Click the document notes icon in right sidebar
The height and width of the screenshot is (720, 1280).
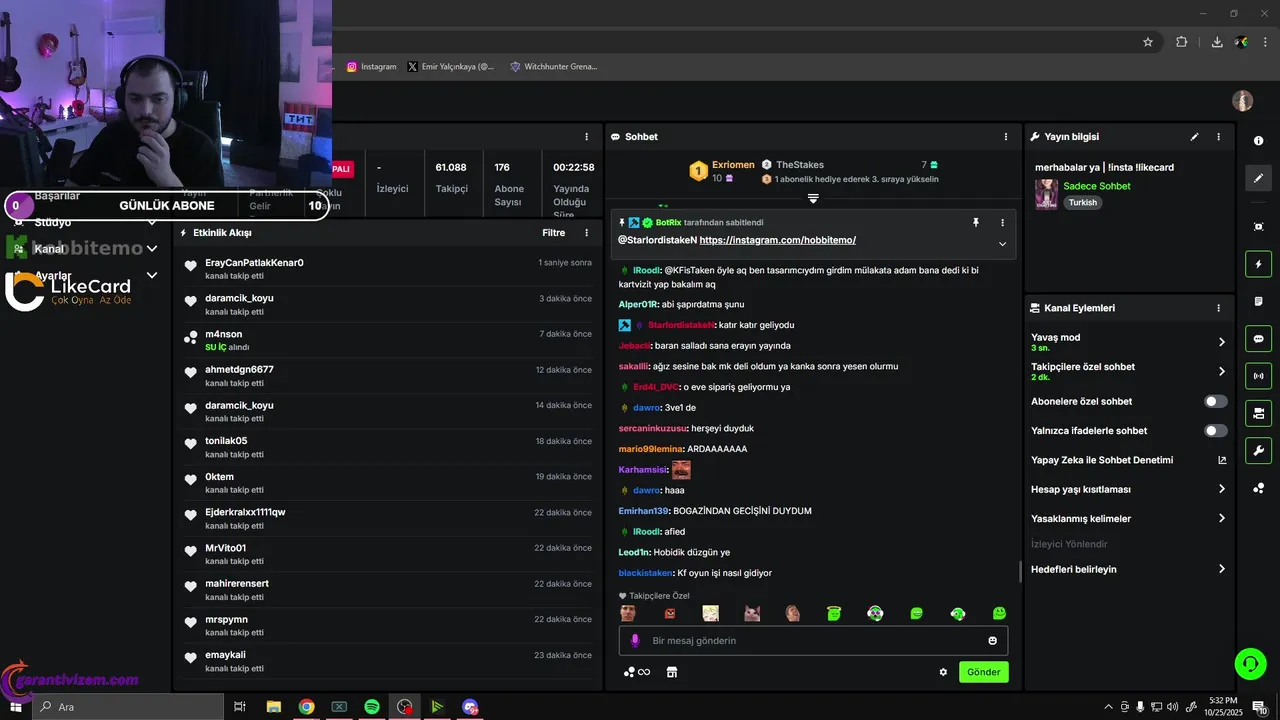click(x=1258, y=301)
